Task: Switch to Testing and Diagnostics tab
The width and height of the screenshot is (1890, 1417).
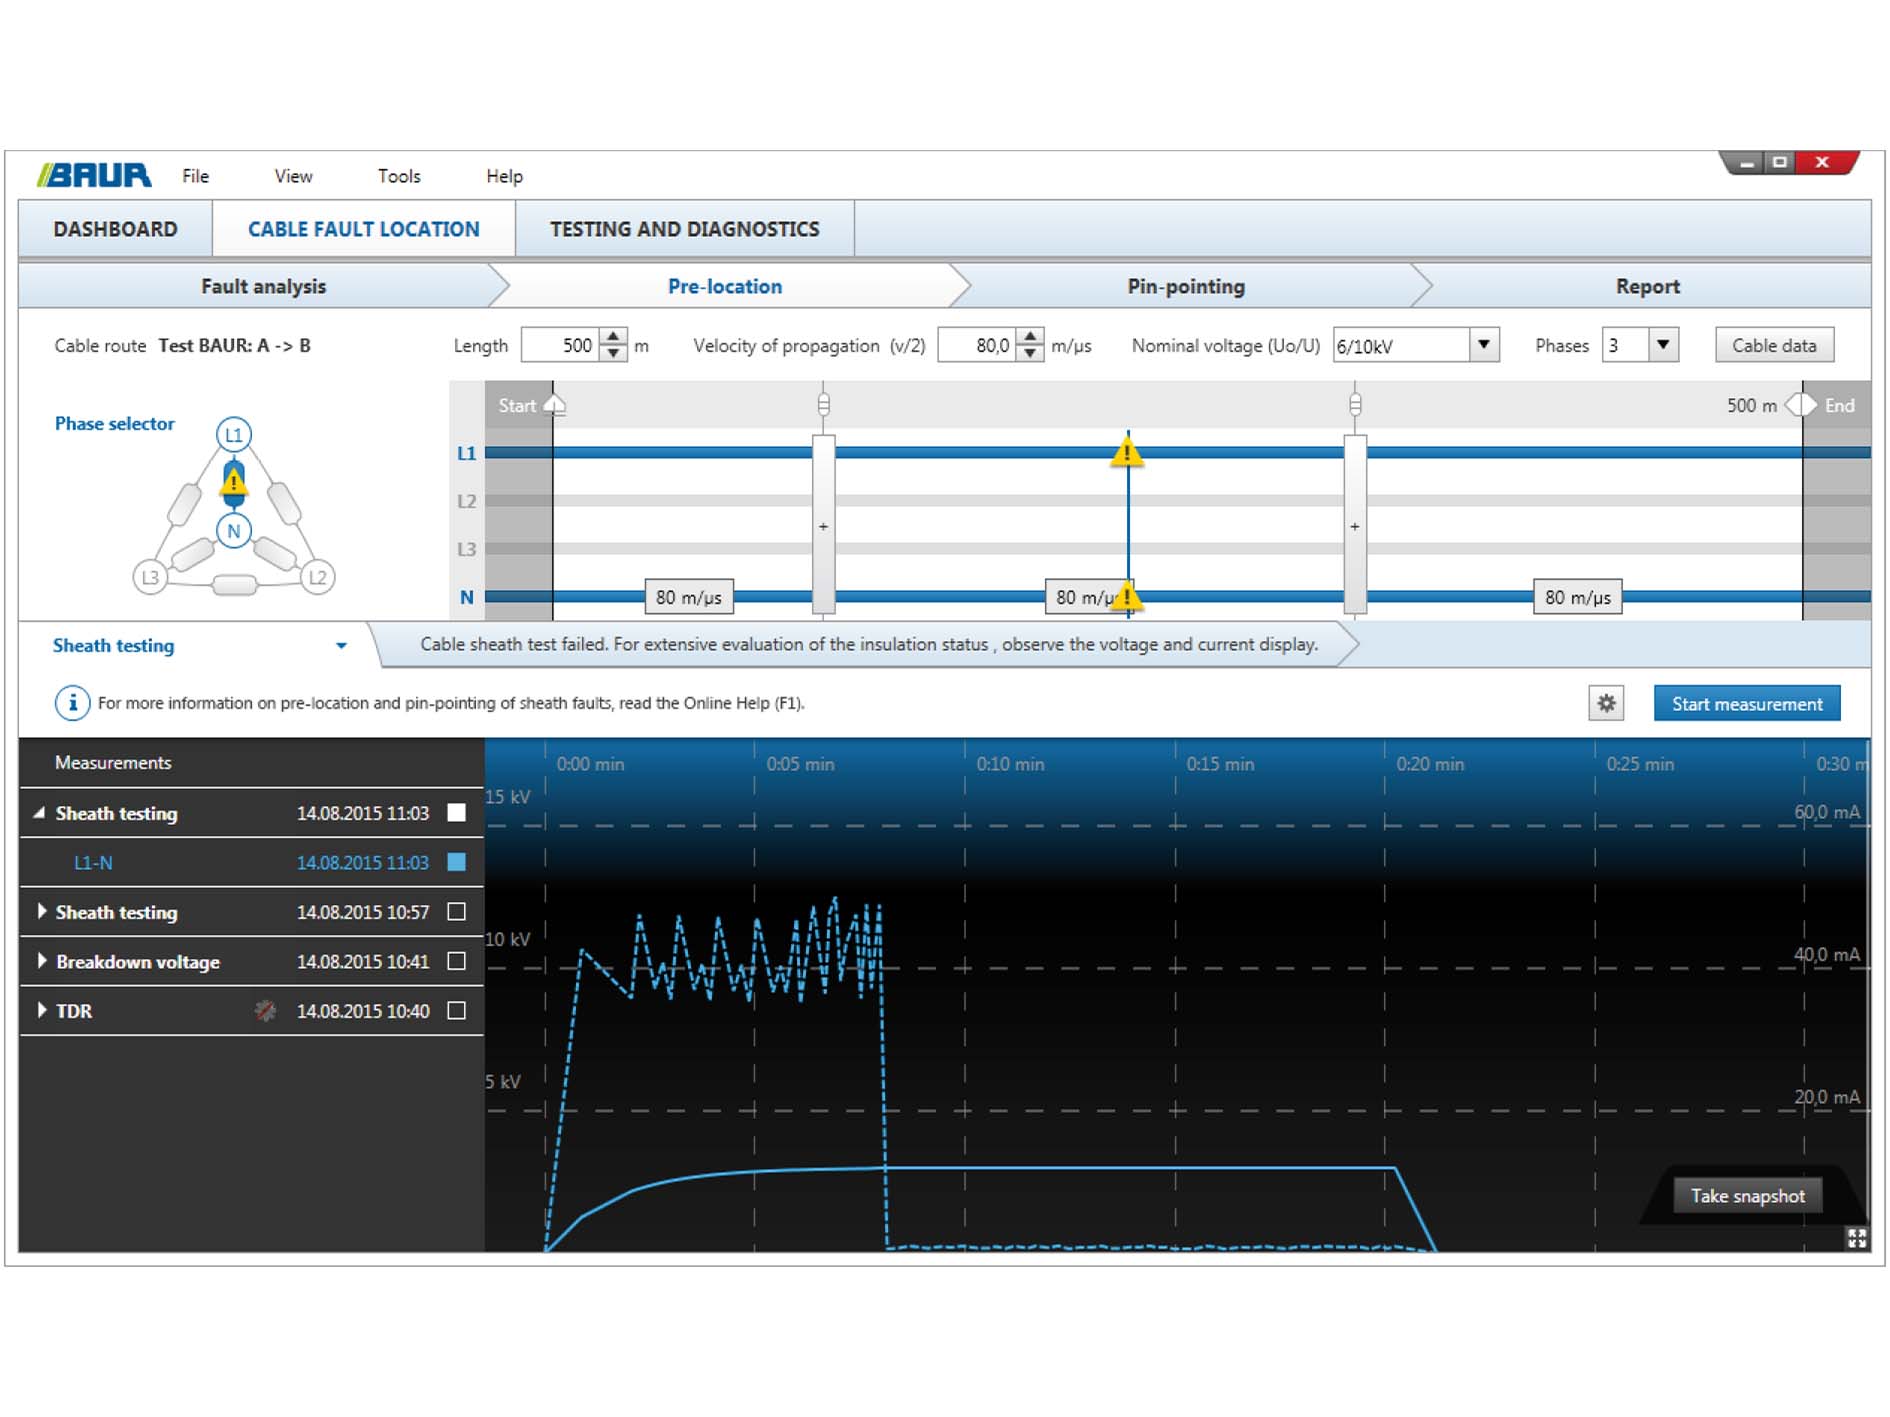Action: coord(684,229)
